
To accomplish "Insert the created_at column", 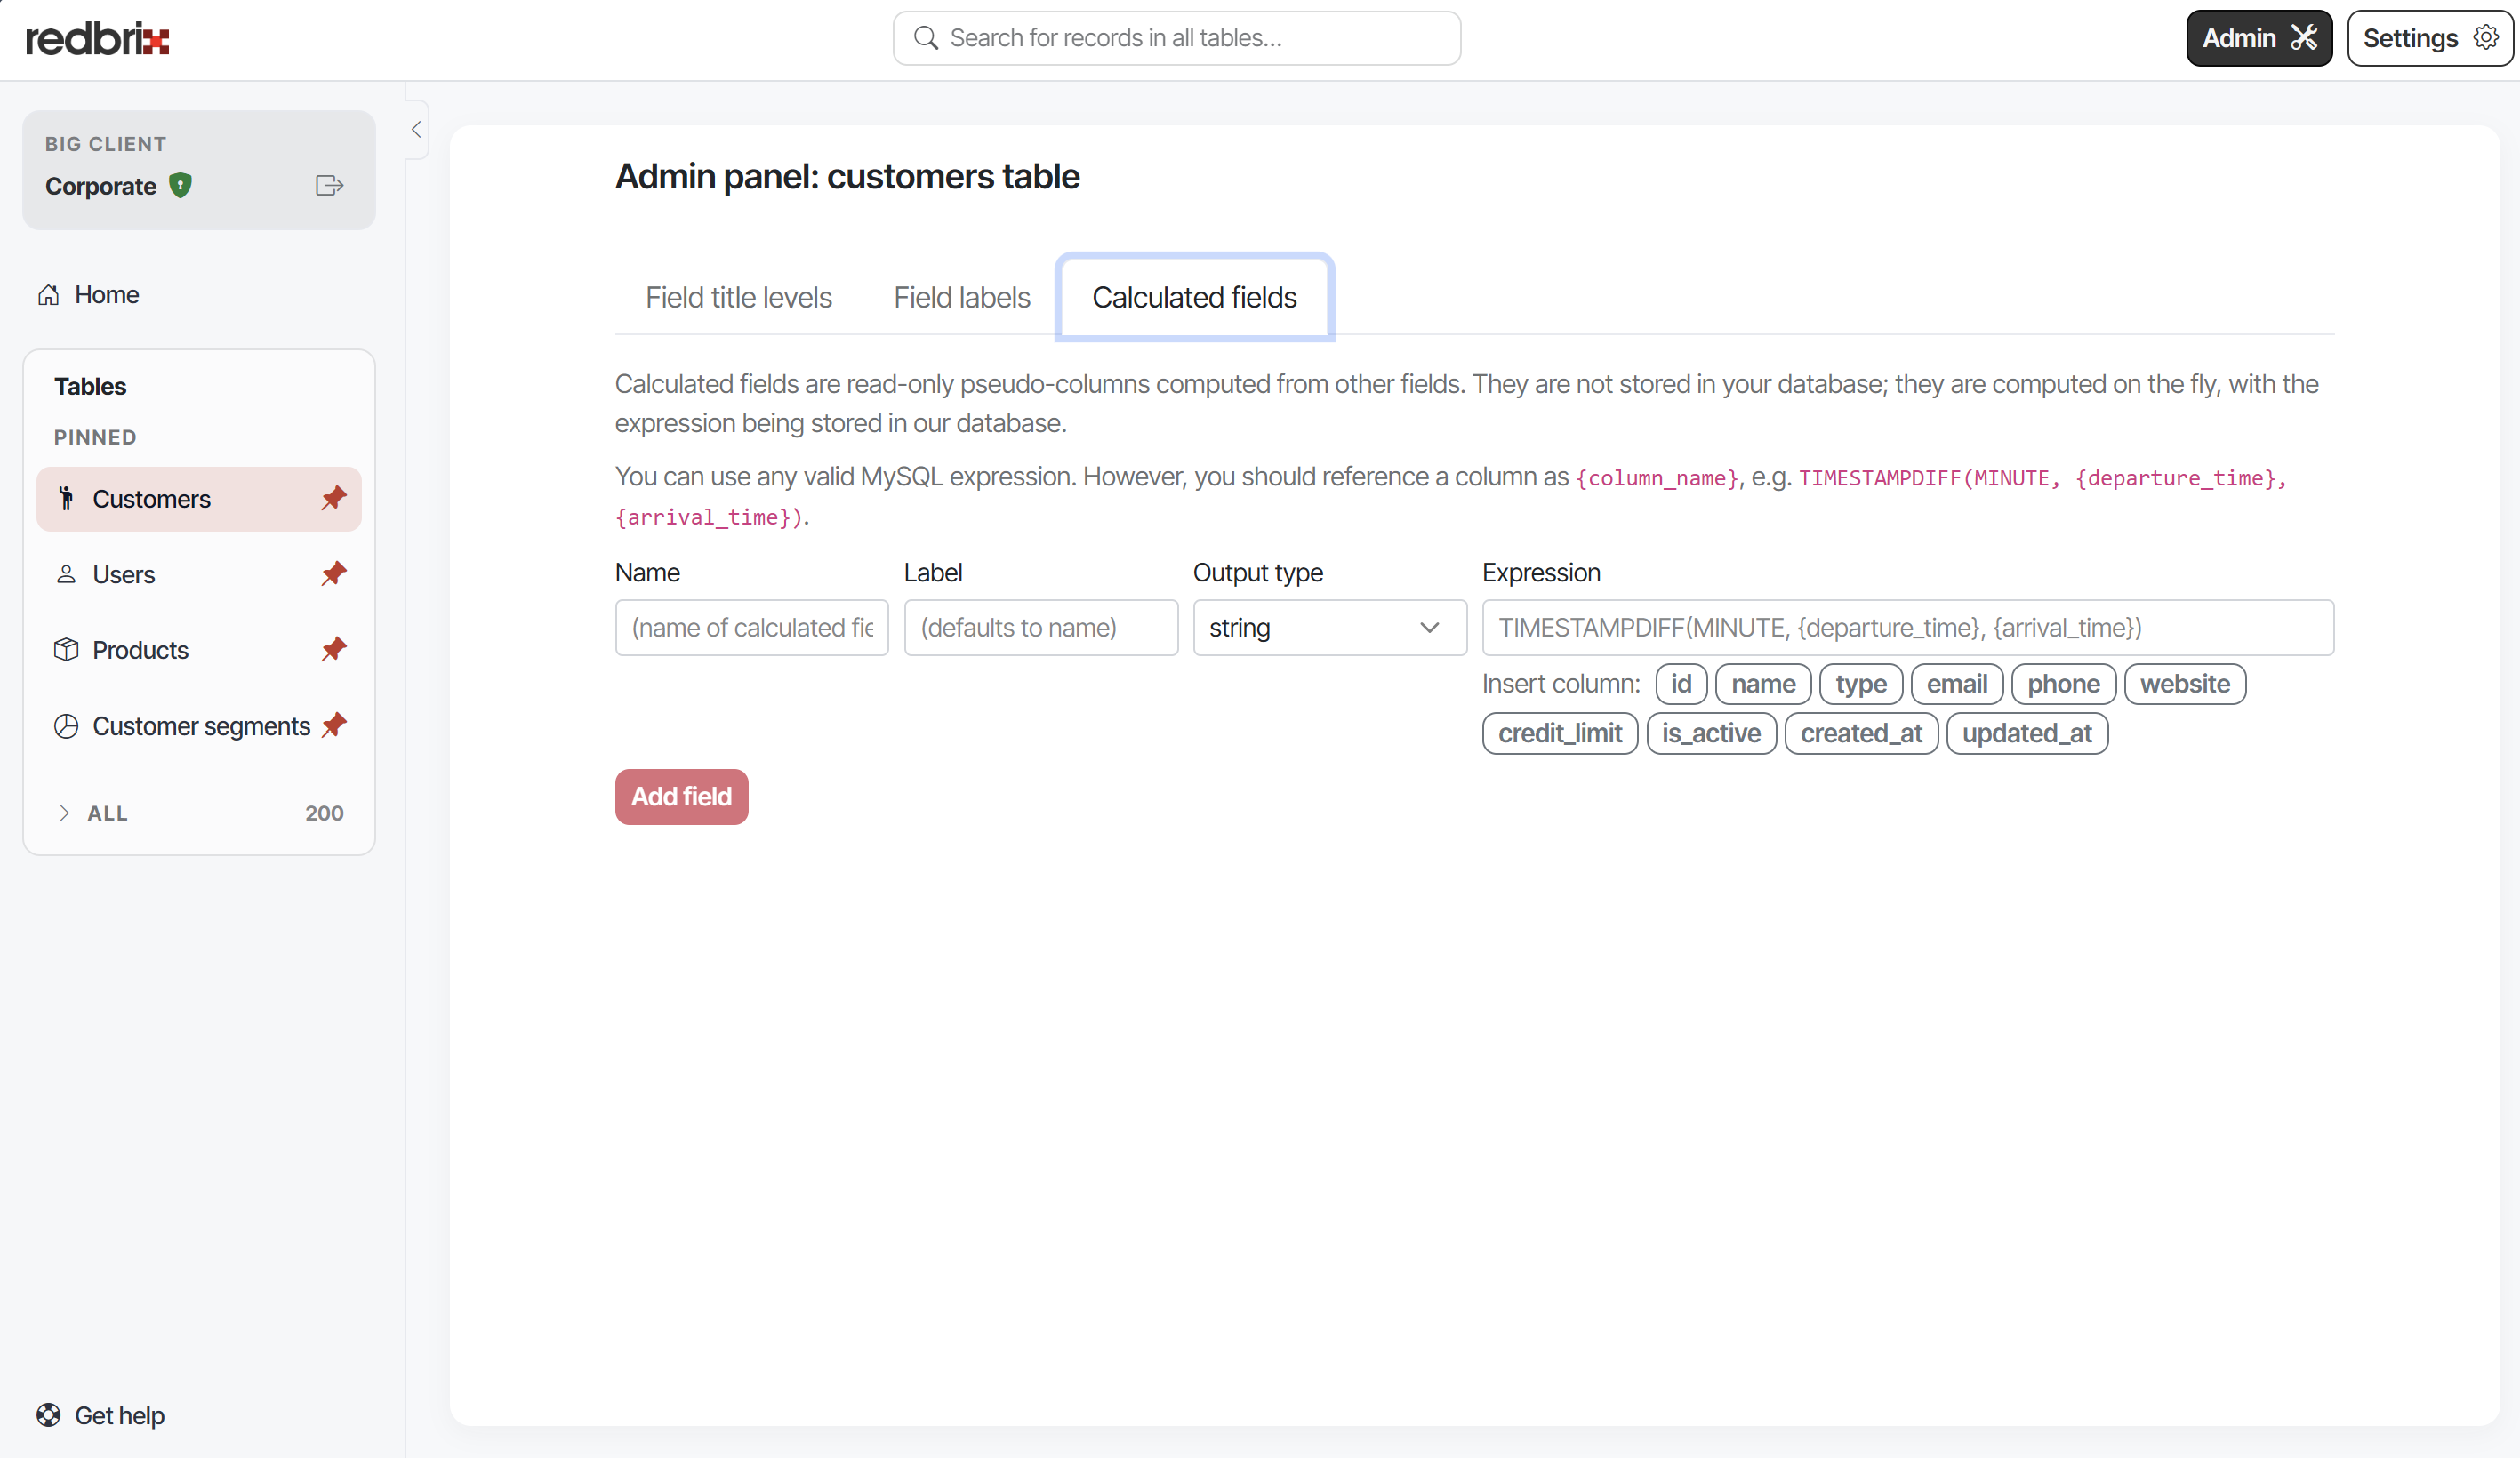I will 1861,733.
